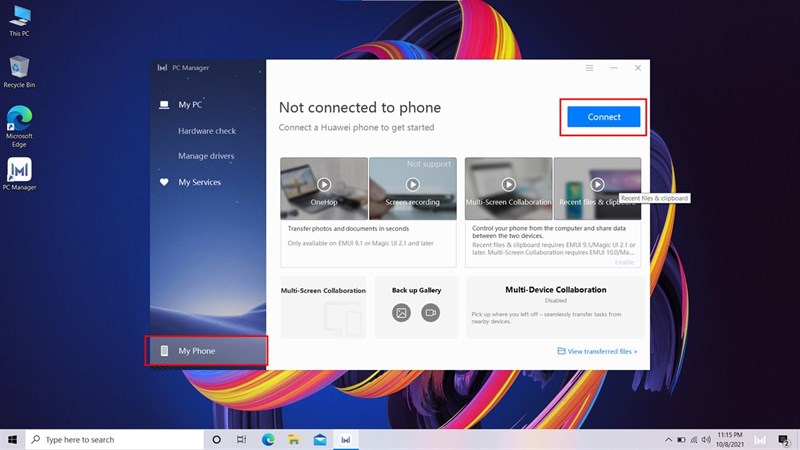Play the Screen recording video
The height and width of the screenshot is (450, 800).
[412, 184]
